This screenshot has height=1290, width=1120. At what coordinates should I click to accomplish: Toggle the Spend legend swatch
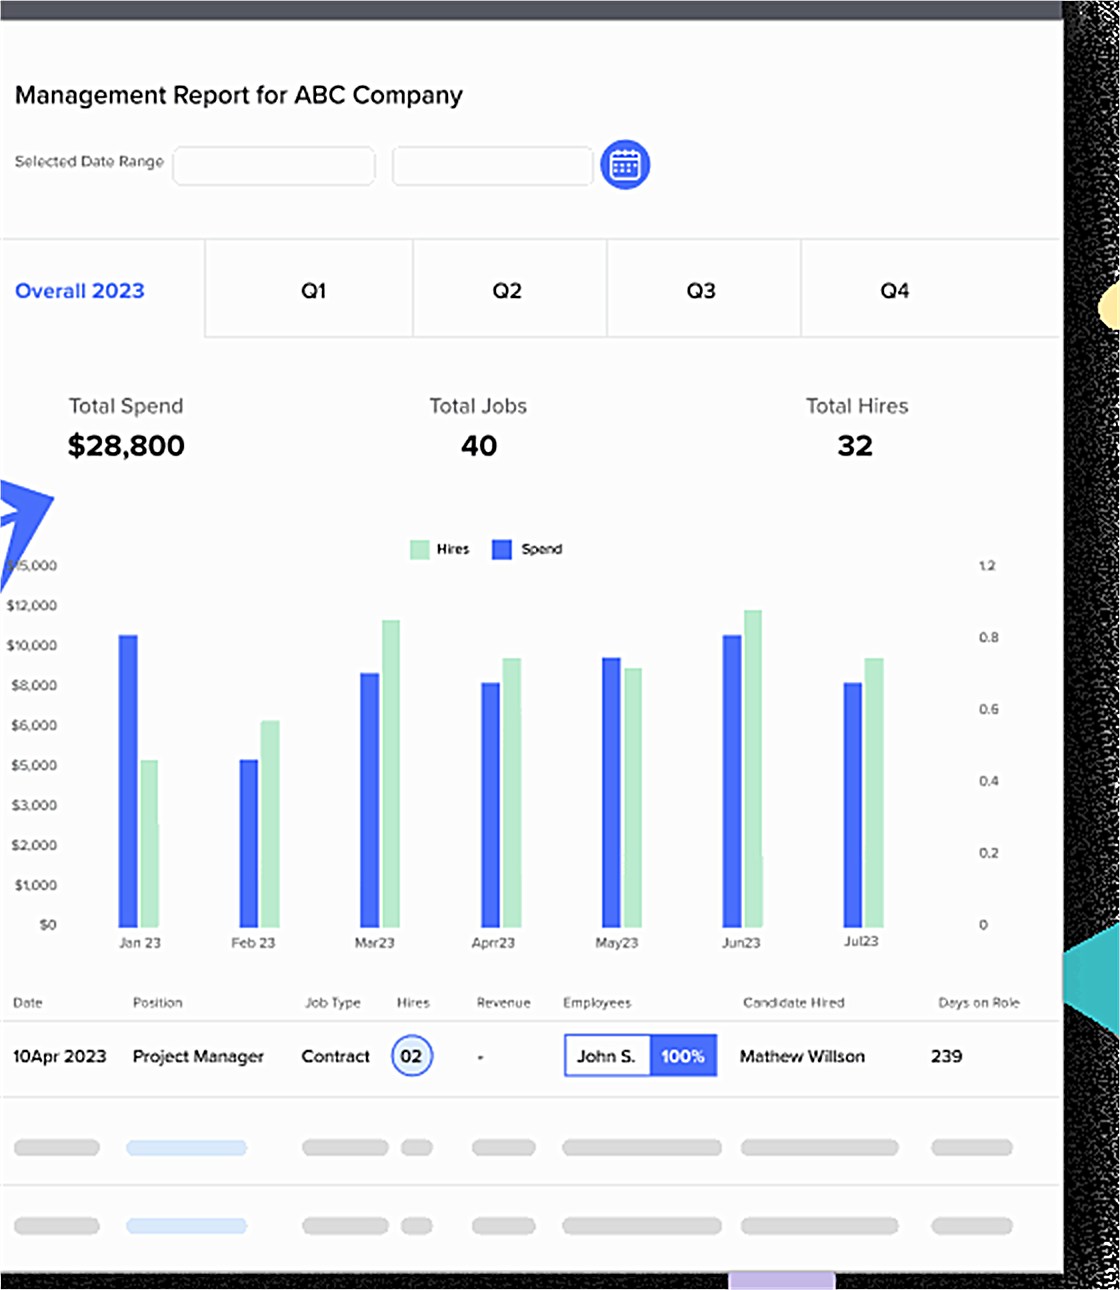tap(502, 549)
